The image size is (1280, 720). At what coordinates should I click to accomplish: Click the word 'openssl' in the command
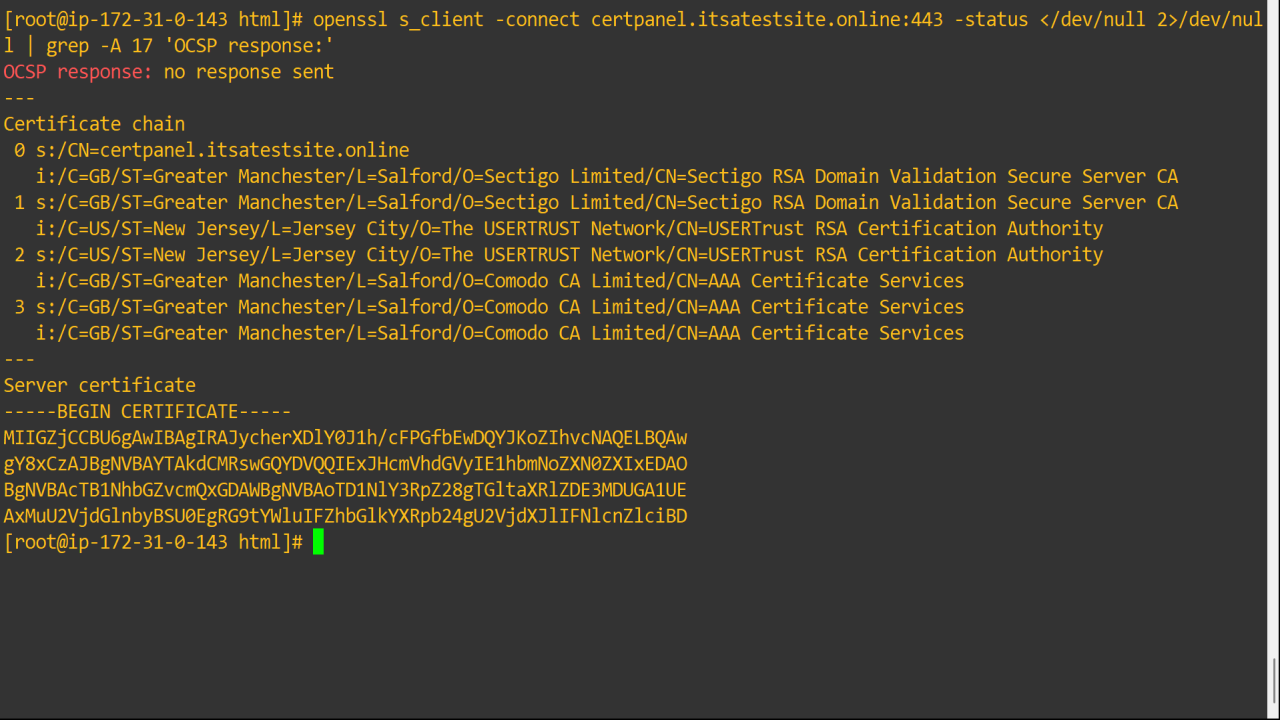coord(350,20)
